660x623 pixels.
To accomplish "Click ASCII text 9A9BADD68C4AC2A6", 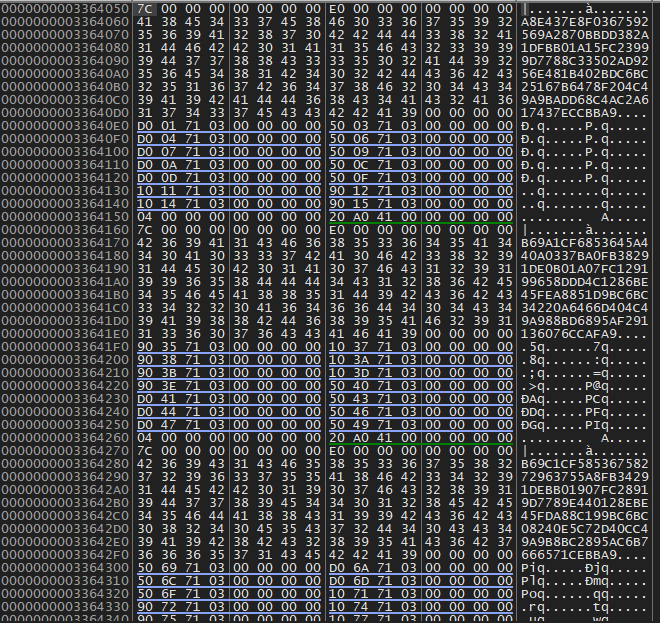I will point(585,100).
